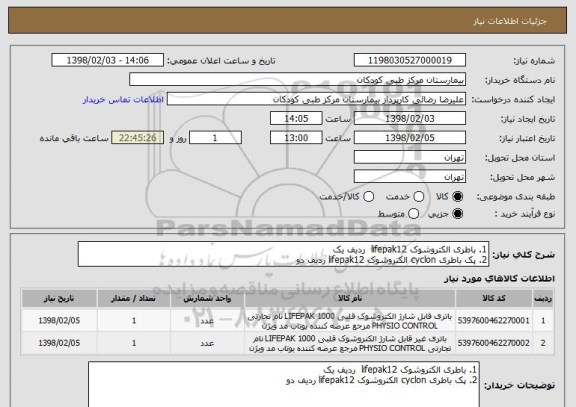This screenshot has height=407, width=576.
Task: Click the remaining days field showing 1
Action: [215, 138]
